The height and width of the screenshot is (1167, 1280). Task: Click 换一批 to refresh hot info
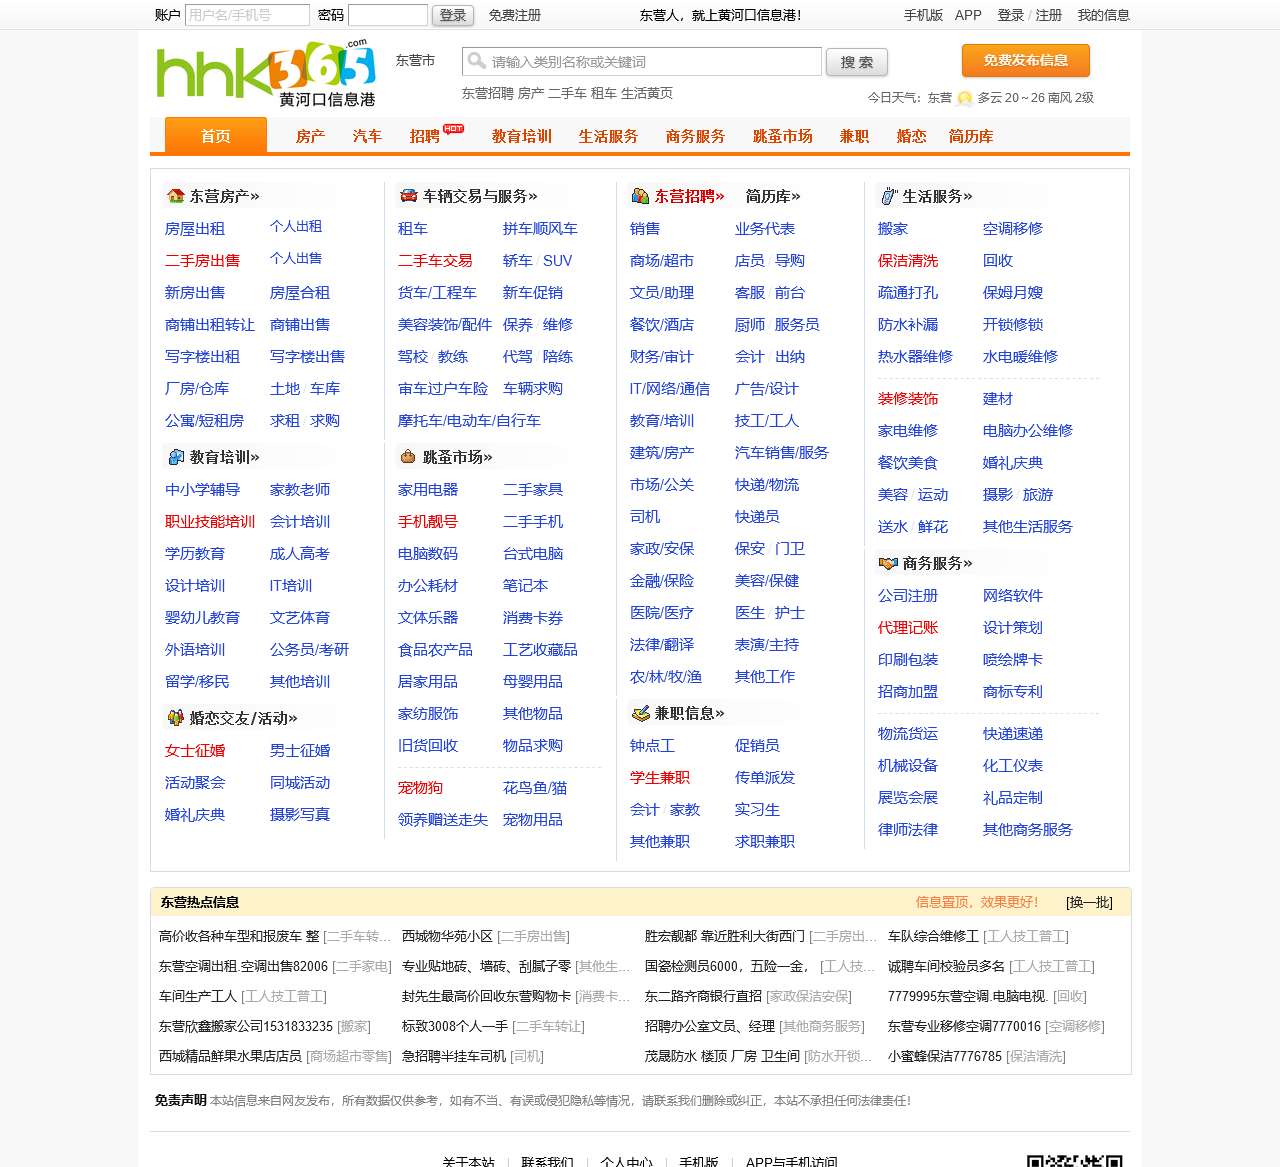(1089, 902)
